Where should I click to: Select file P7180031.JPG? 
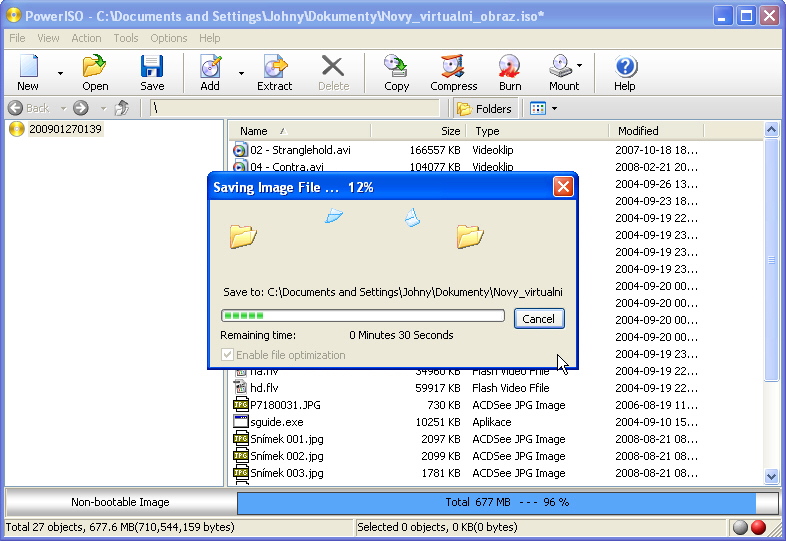[285, 405]
